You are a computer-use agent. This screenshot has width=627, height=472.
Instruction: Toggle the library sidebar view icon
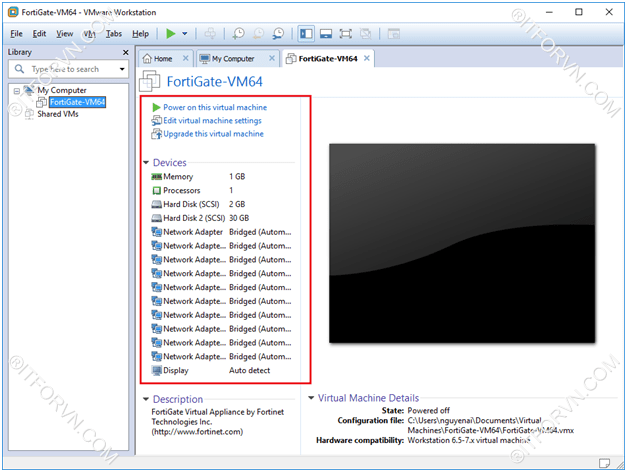tap(306, 34)
